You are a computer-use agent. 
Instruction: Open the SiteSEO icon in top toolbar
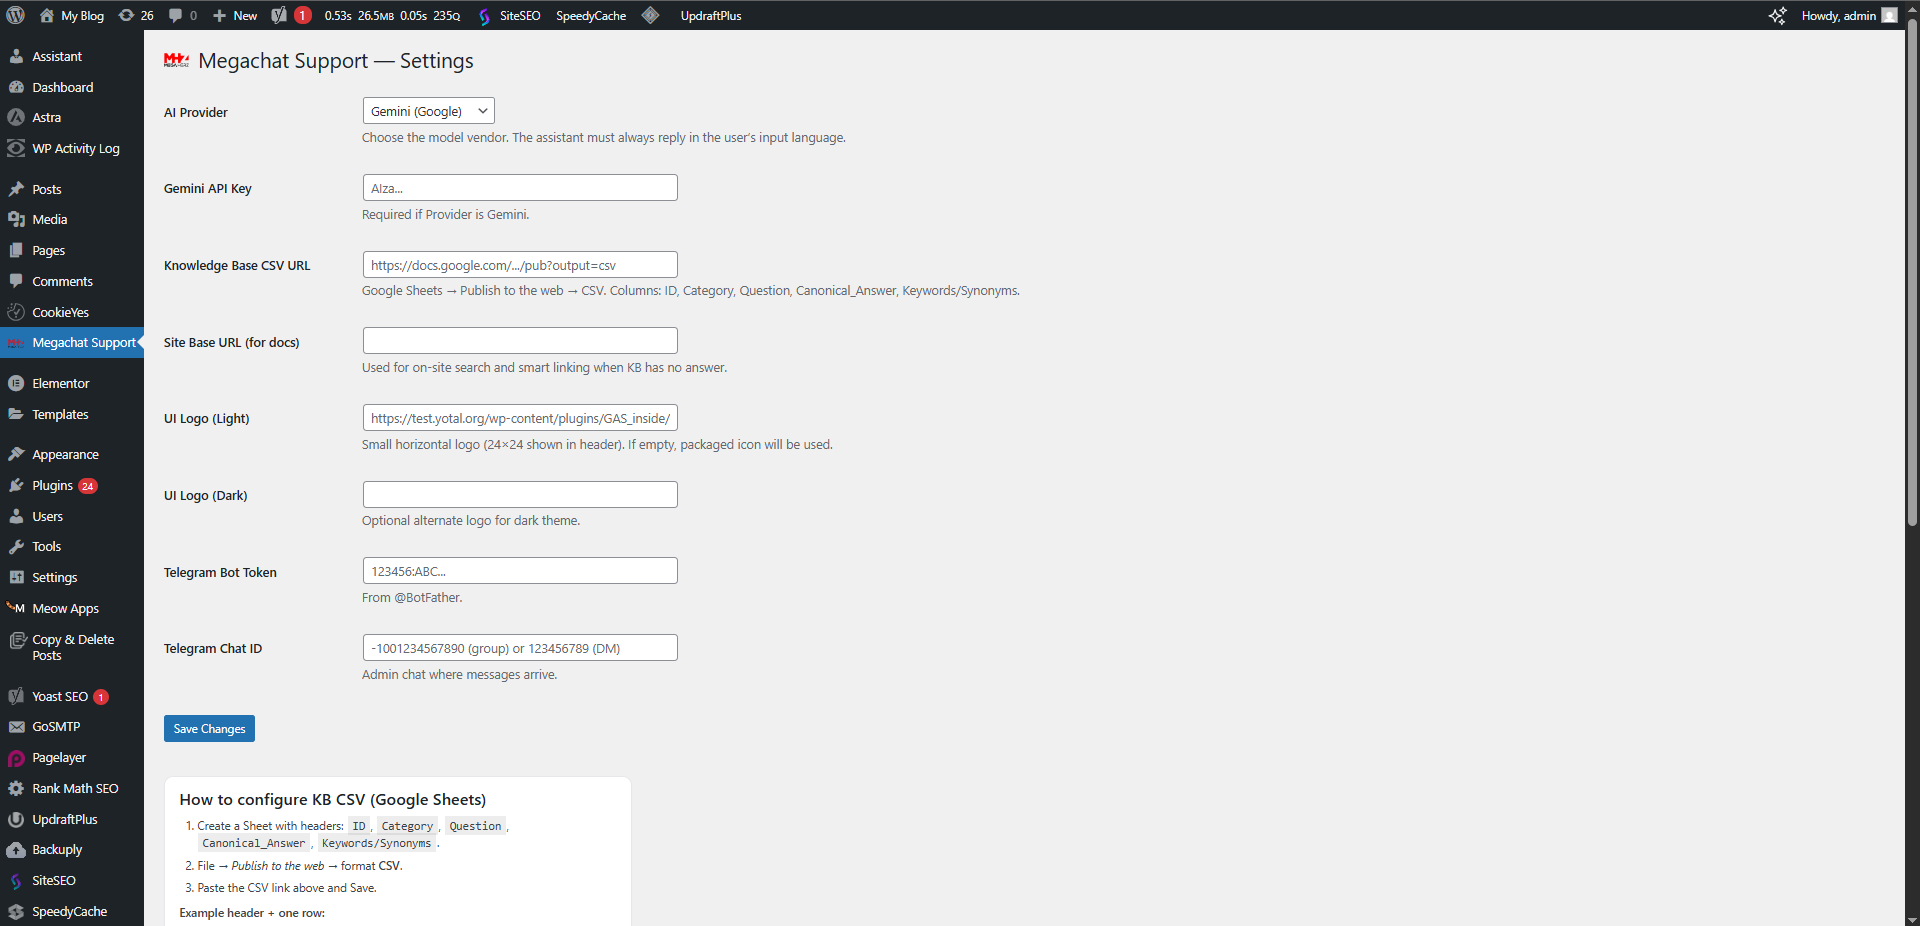[x=485, y=16]
